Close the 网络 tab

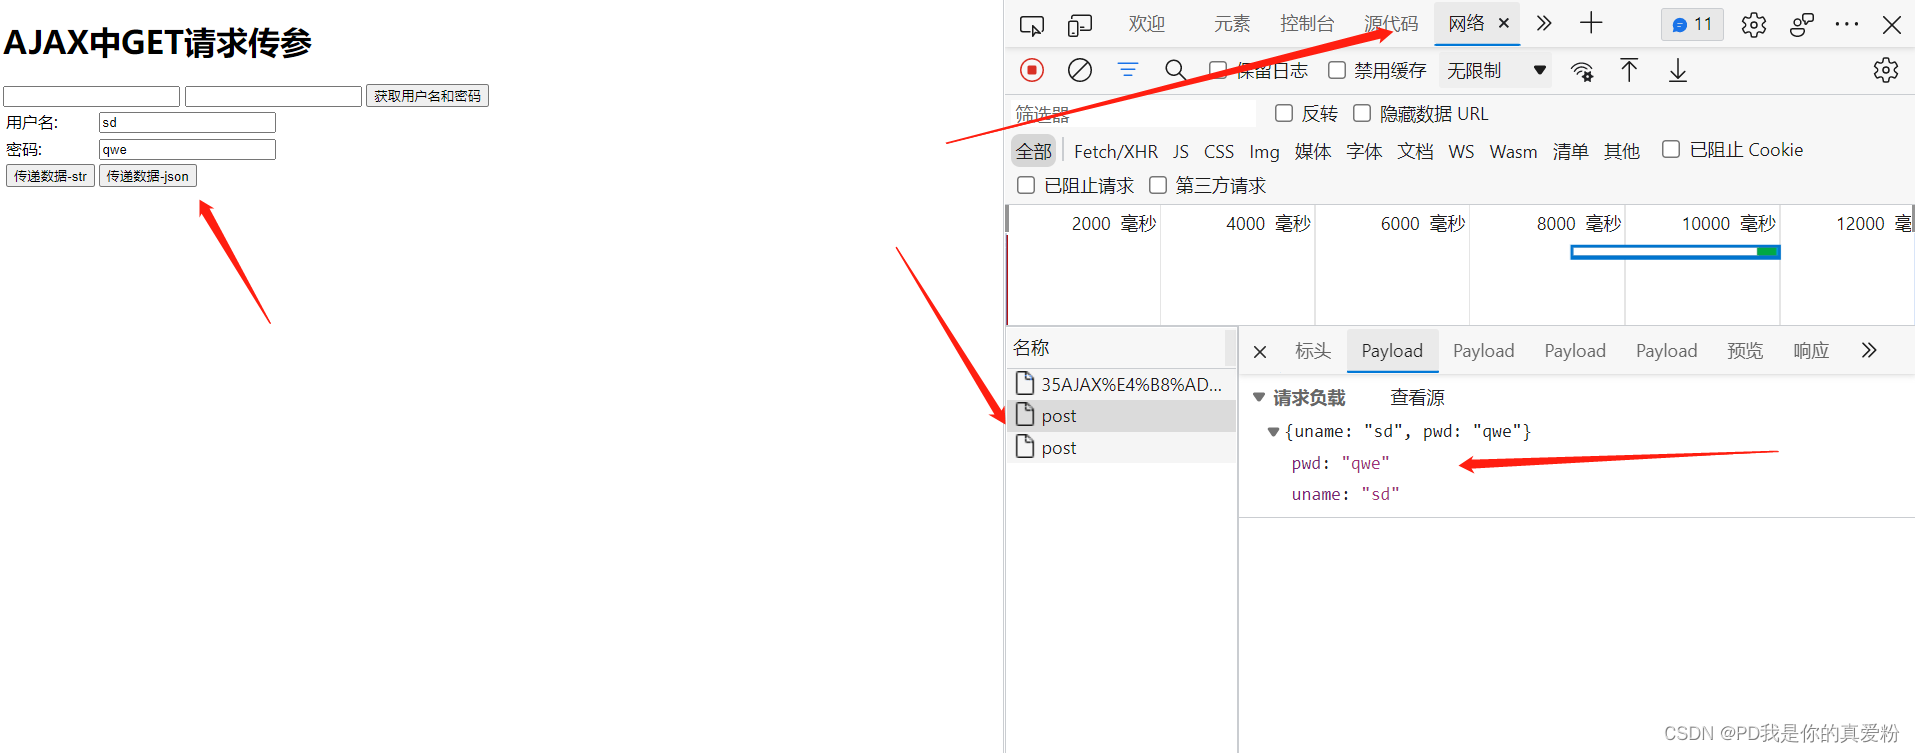click(x=1504, y=23)
